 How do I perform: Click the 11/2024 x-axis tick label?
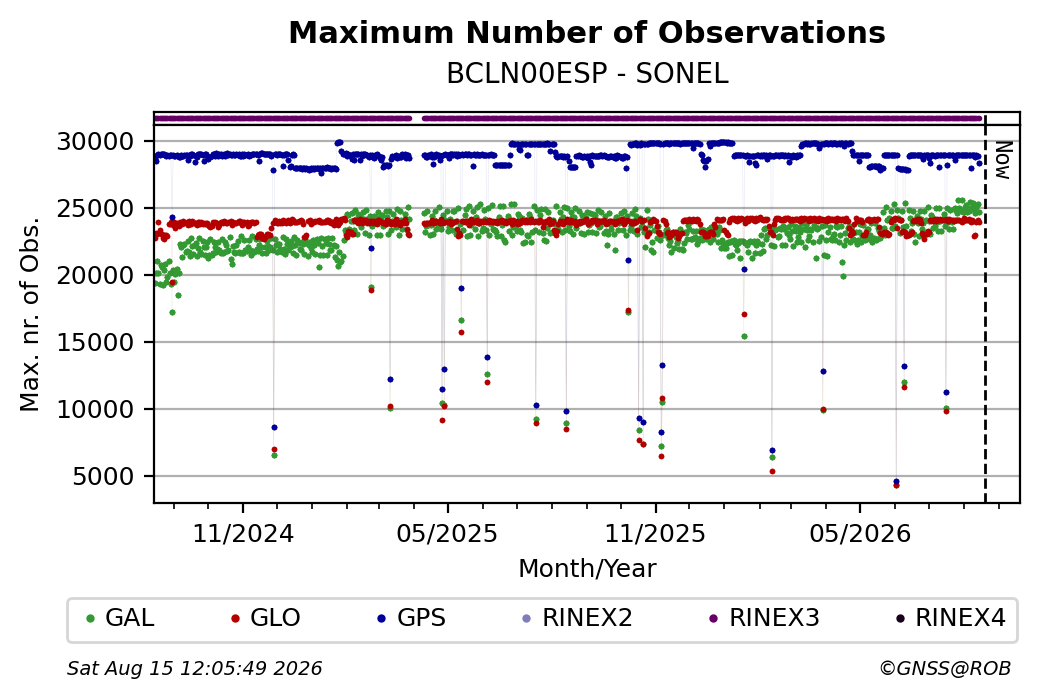243,534
